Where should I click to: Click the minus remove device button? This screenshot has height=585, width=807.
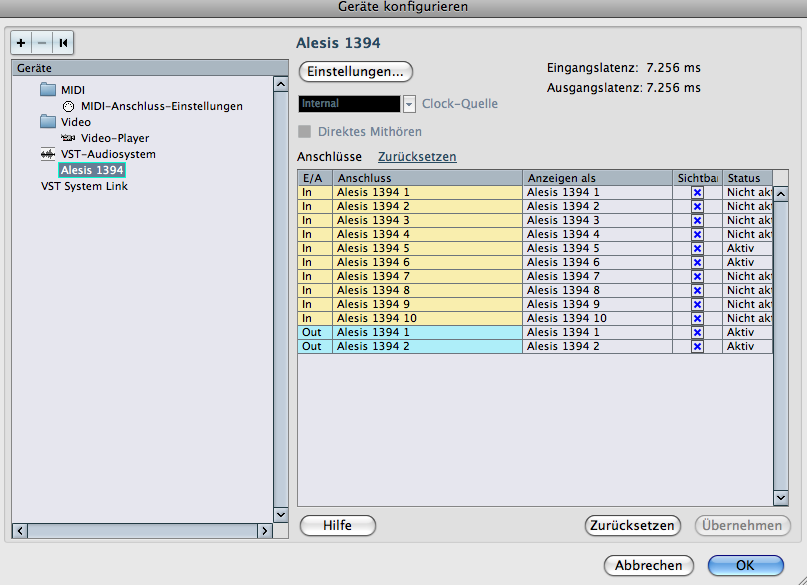[x=42, y=43]
